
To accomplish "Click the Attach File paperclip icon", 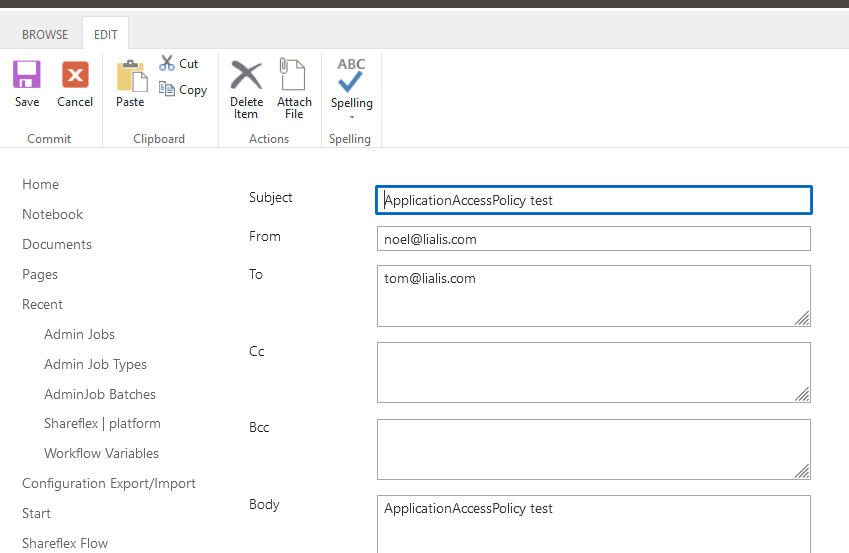I will coord(292,74).
